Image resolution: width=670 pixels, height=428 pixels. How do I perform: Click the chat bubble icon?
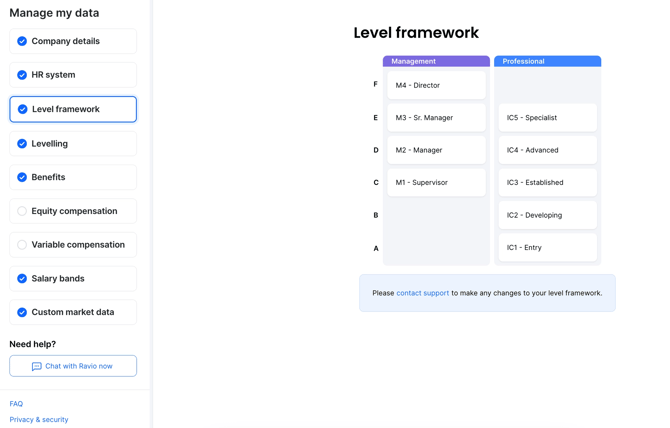click(x=37, y=366)
